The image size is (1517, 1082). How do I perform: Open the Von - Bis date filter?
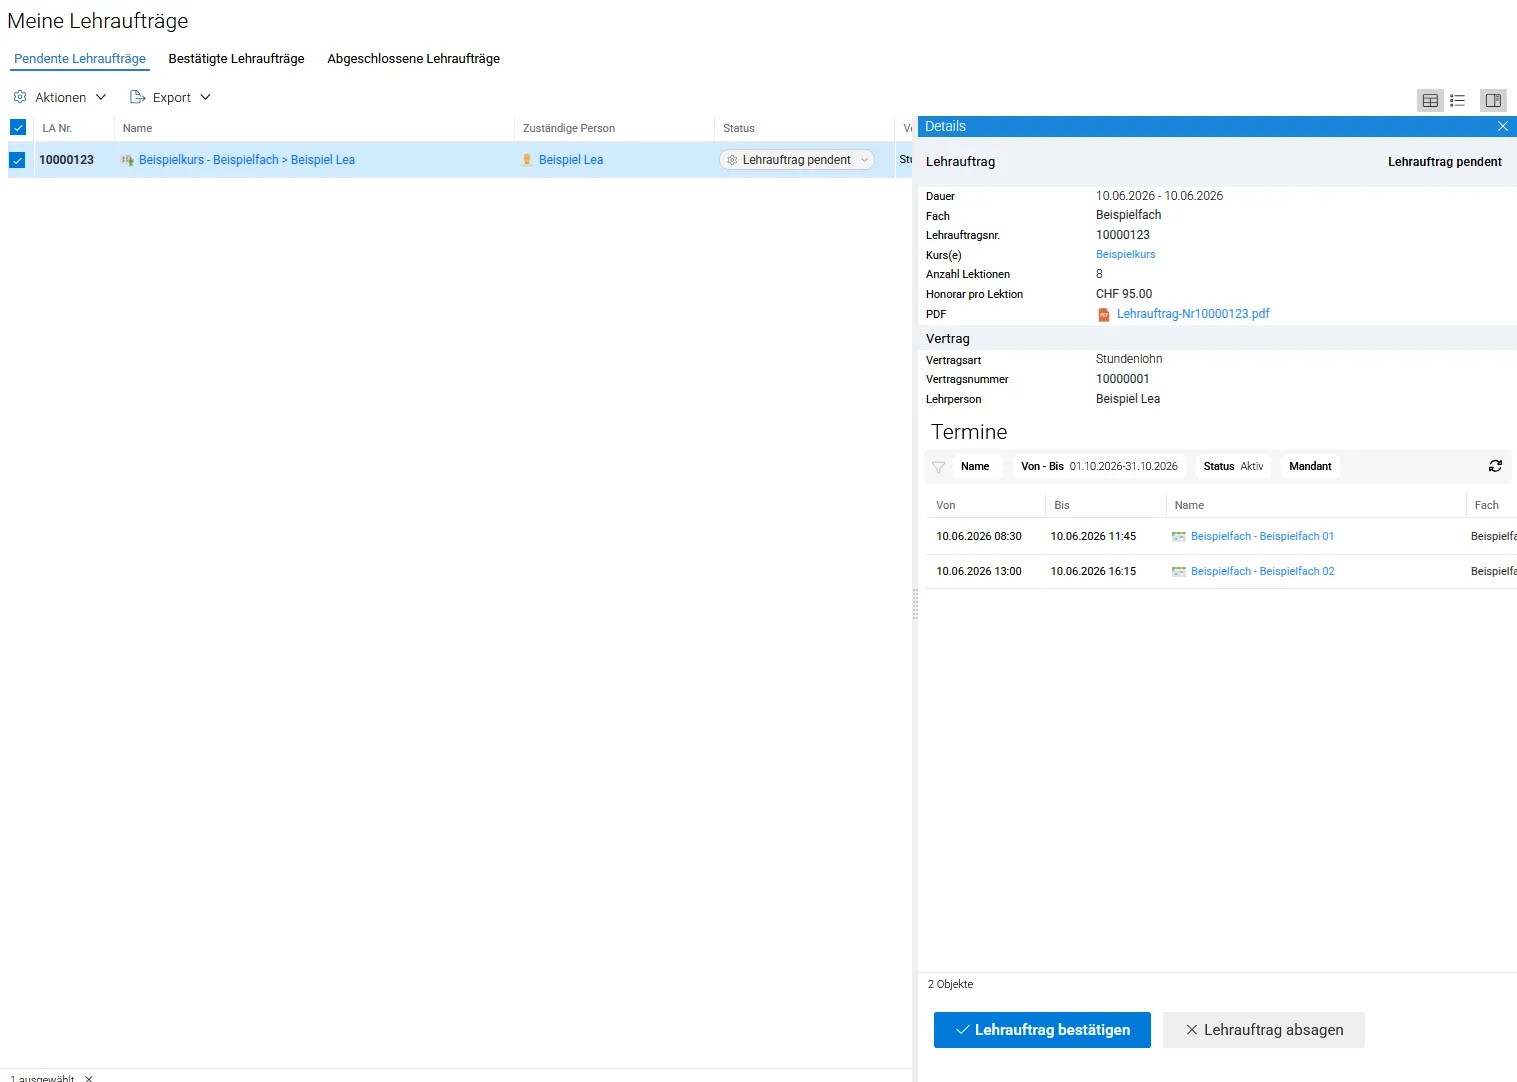point(1099,466)
